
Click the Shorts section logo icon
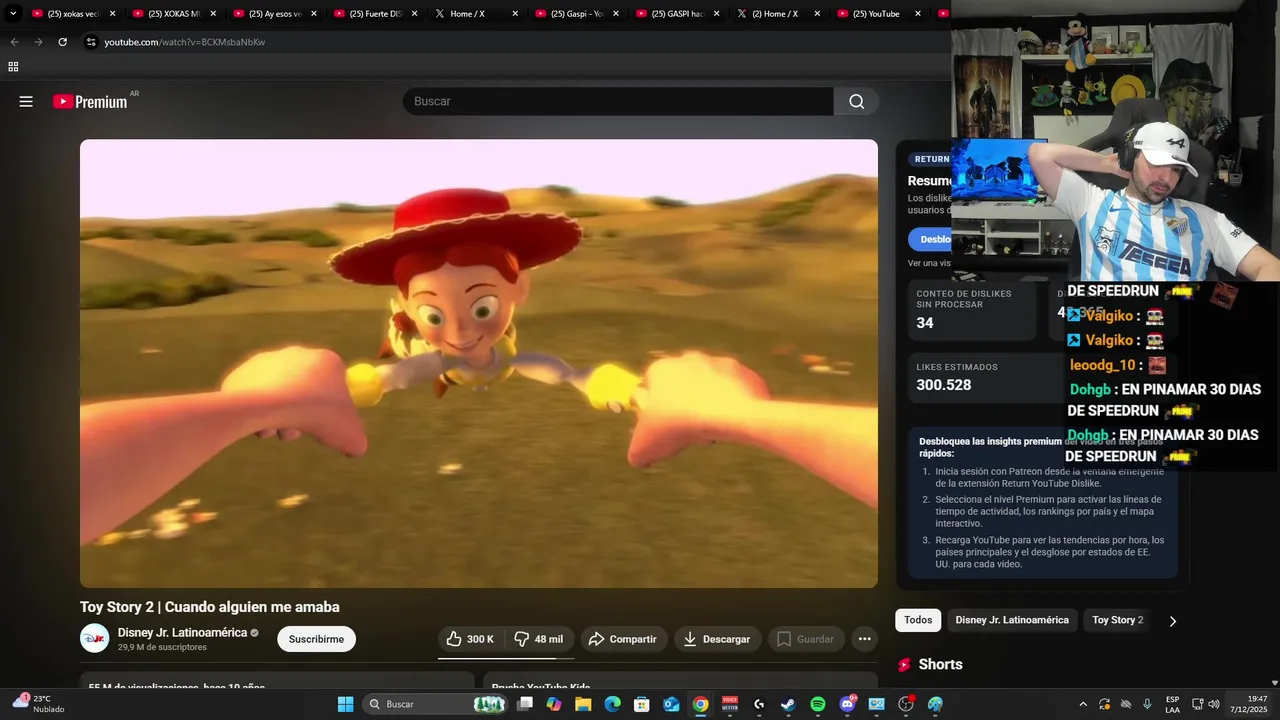click(904, 664)
